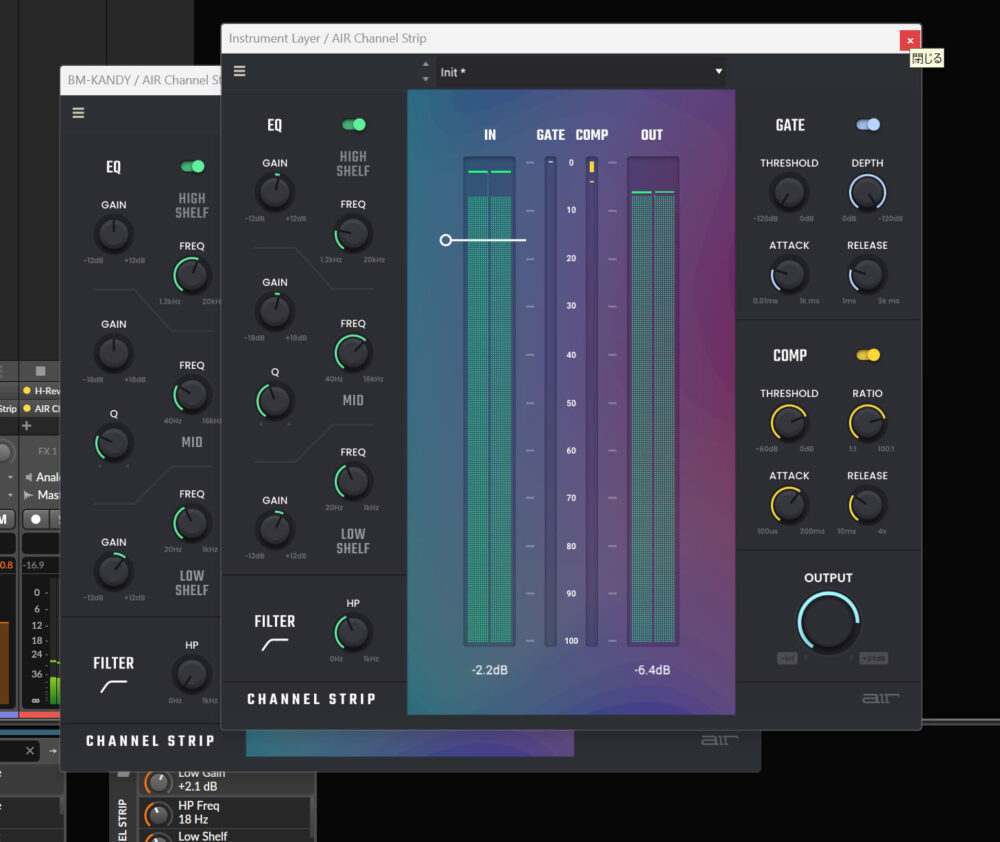Click Mid Q knob in Instrument Layer

pos(275,401)
